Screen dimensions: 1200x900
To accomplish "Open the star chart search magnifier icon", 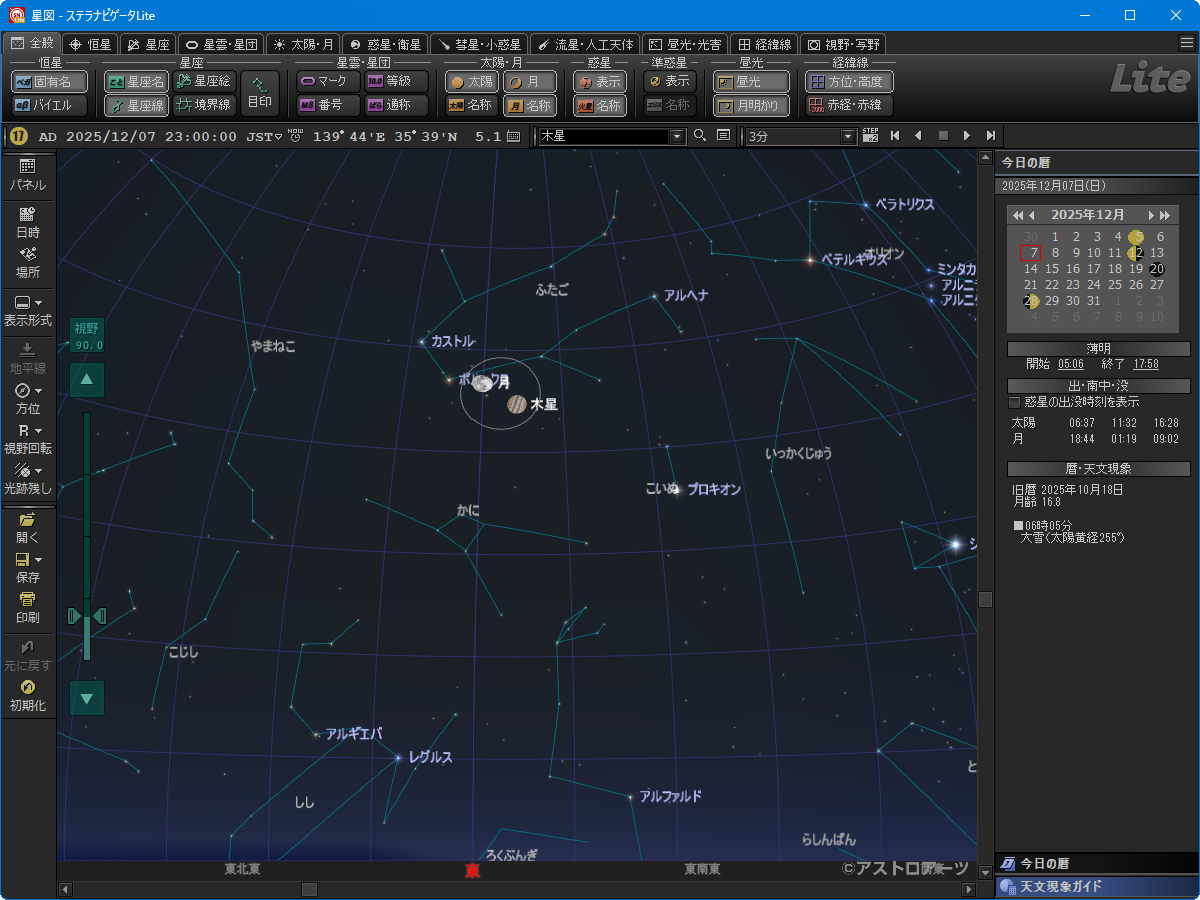I will click(700, 136).
